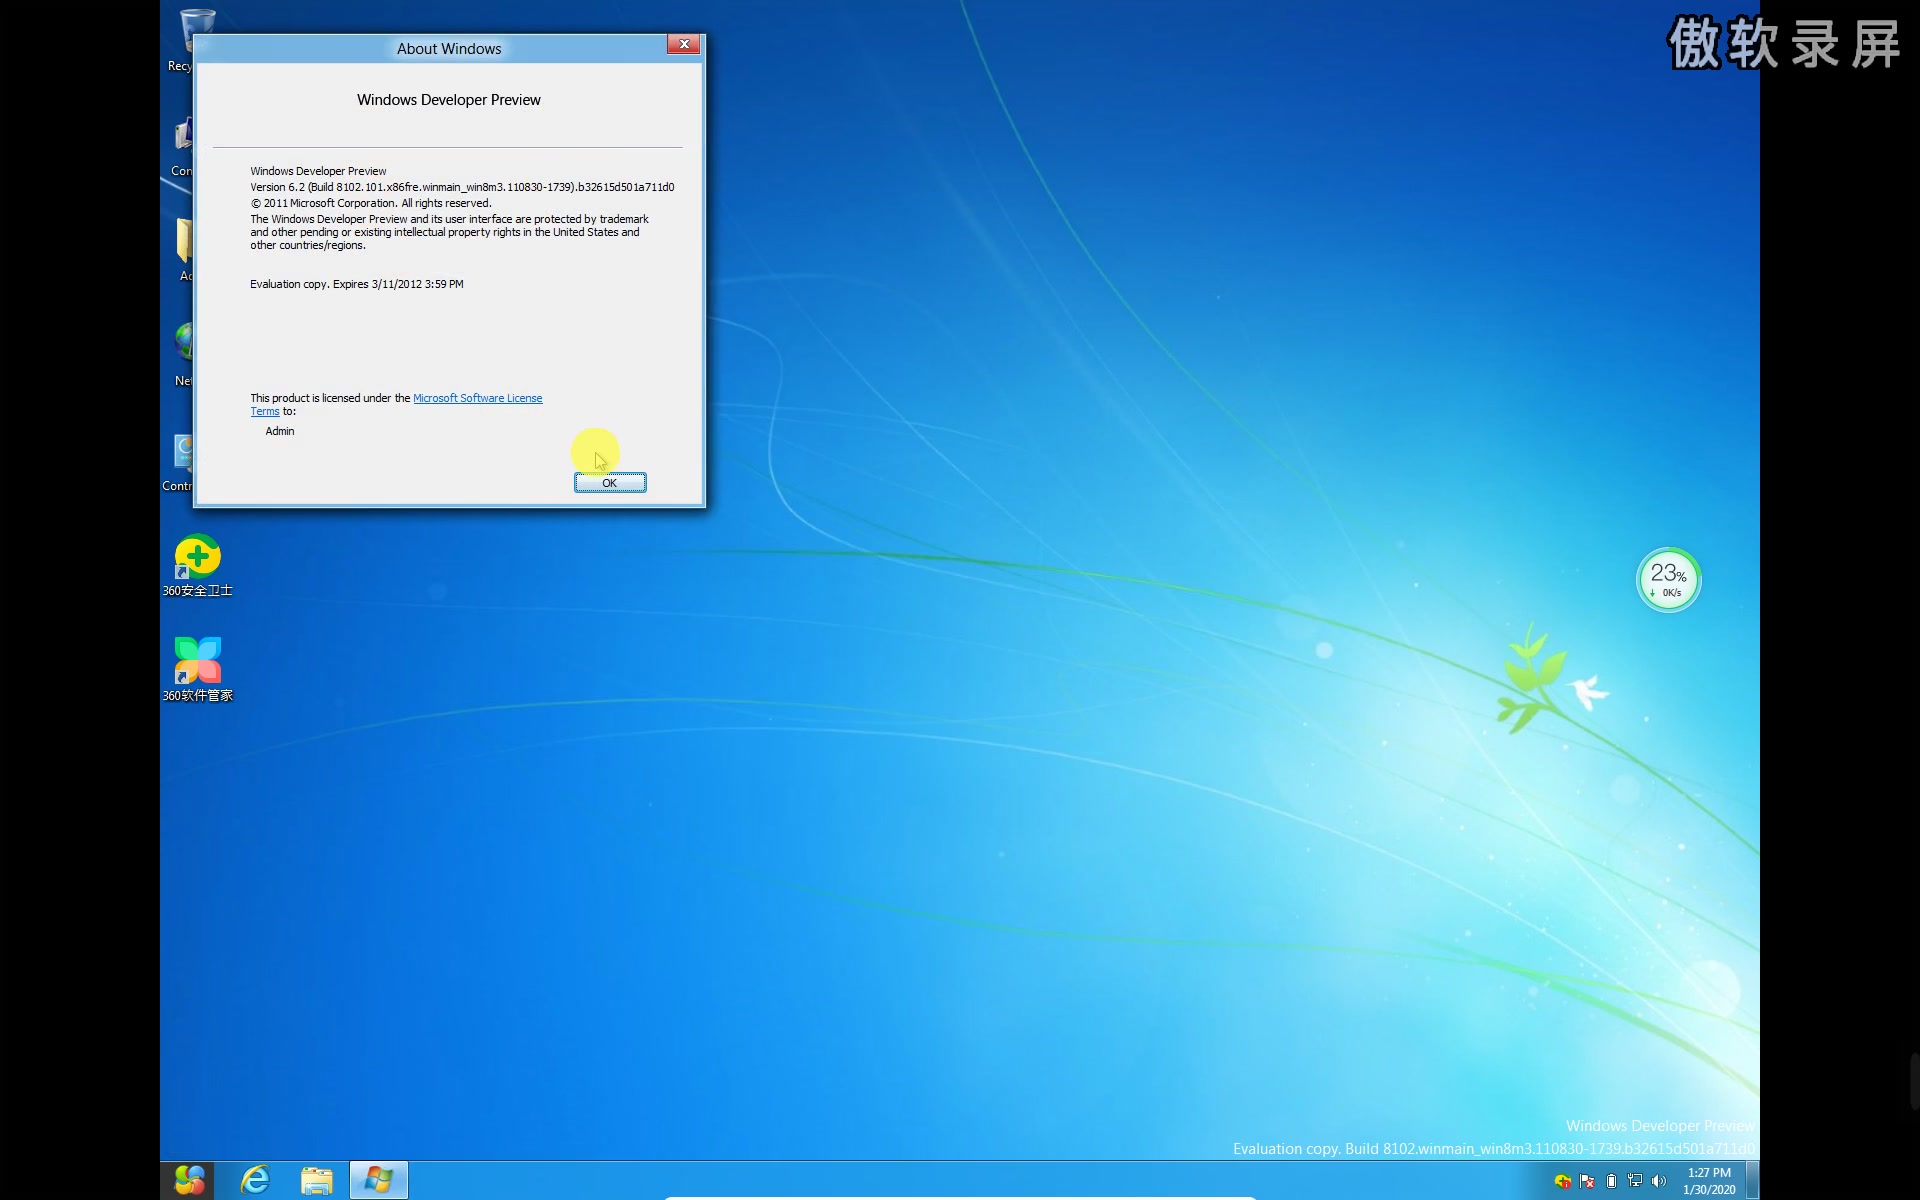The image size is (1920, 1200).
Task: Click the About Windows title bar text
Action: click(449, 49)
